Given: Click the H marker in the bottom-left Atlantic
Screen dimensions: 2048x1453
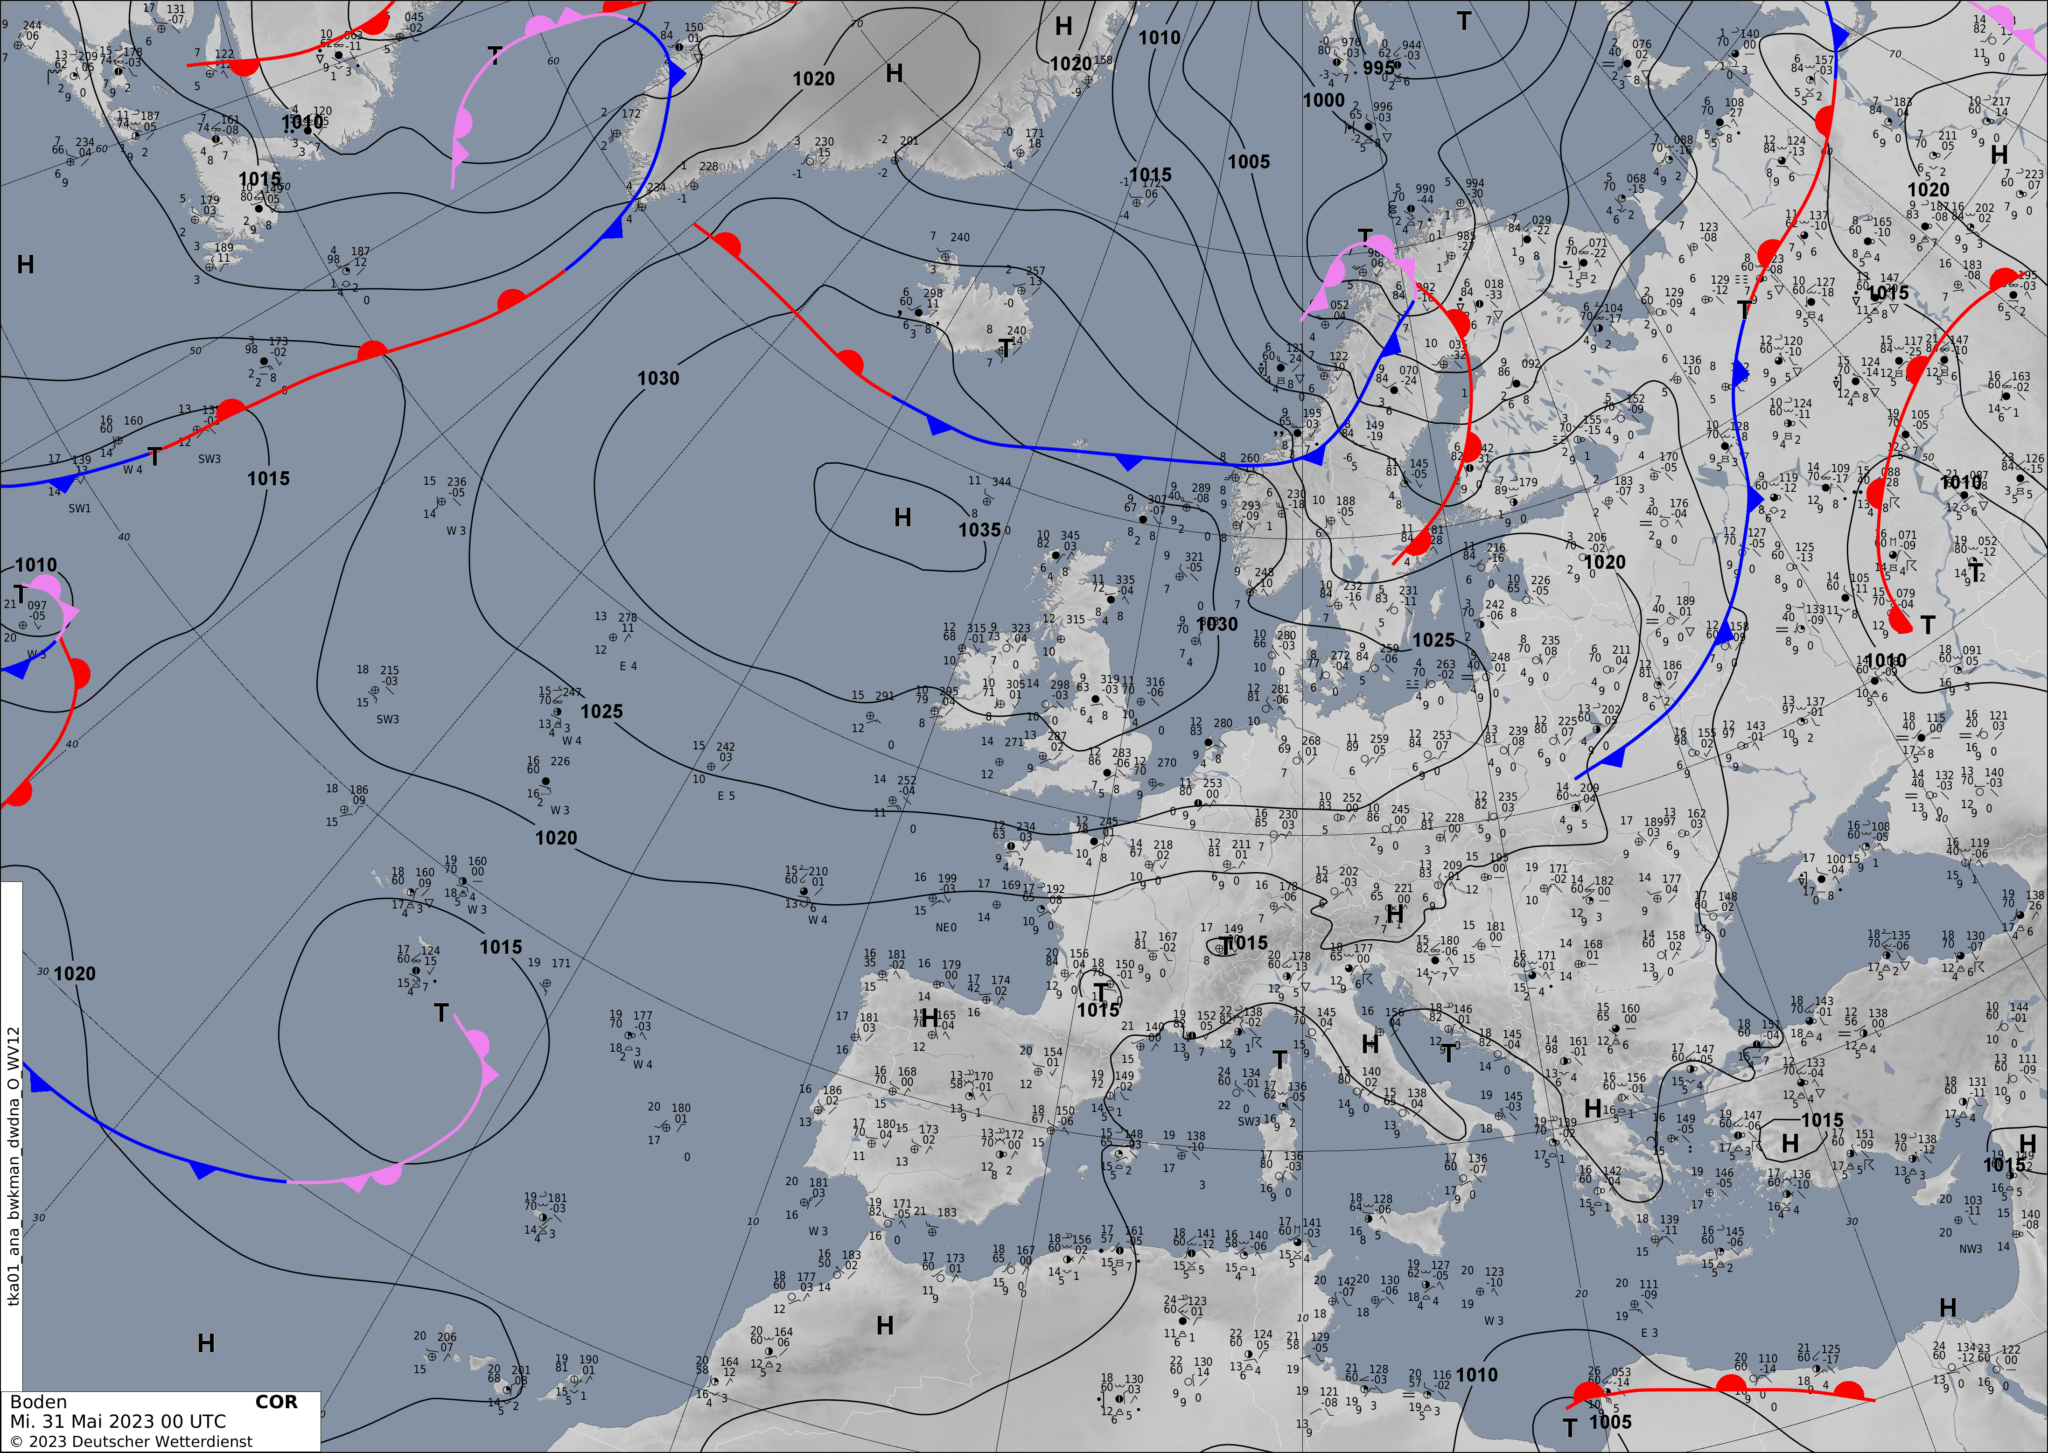Looking at the screenshot, I should (x=206, y=1344).
